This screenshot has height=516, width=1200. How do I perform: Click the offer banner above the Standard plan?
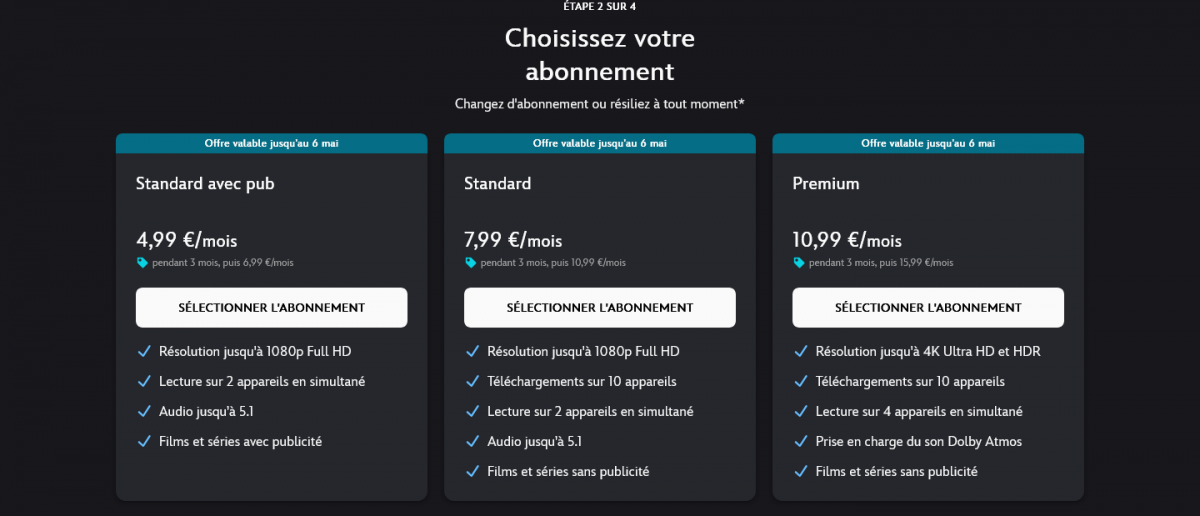(x=599, y=143)
